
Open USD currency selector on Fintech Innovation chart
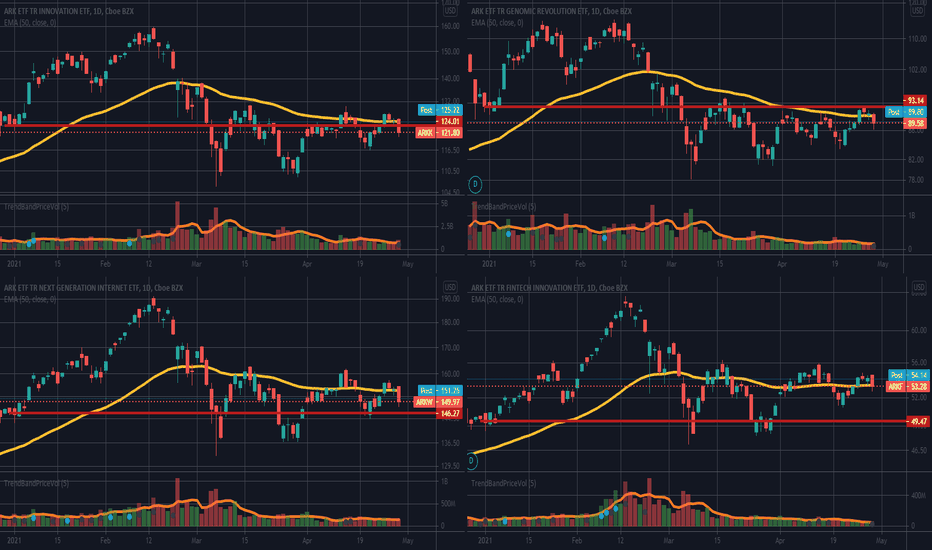pyautogui.click(x=918, y=287)
